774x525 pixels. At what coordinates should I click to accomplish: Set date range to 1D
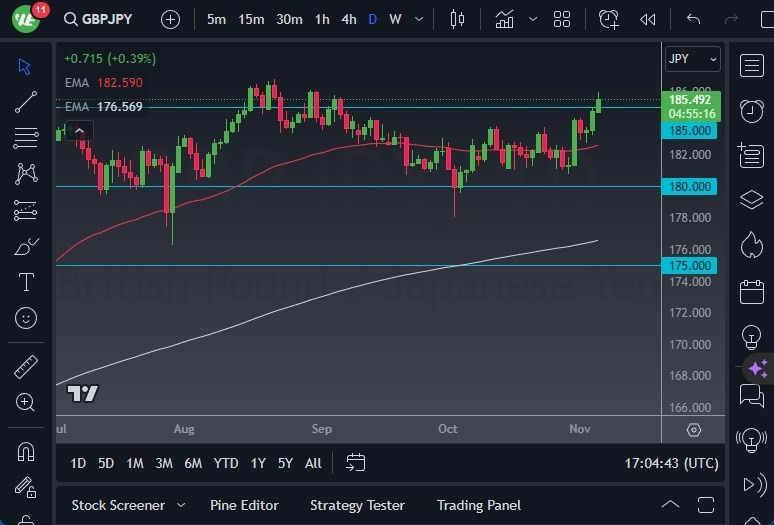[x=78, y=463]
